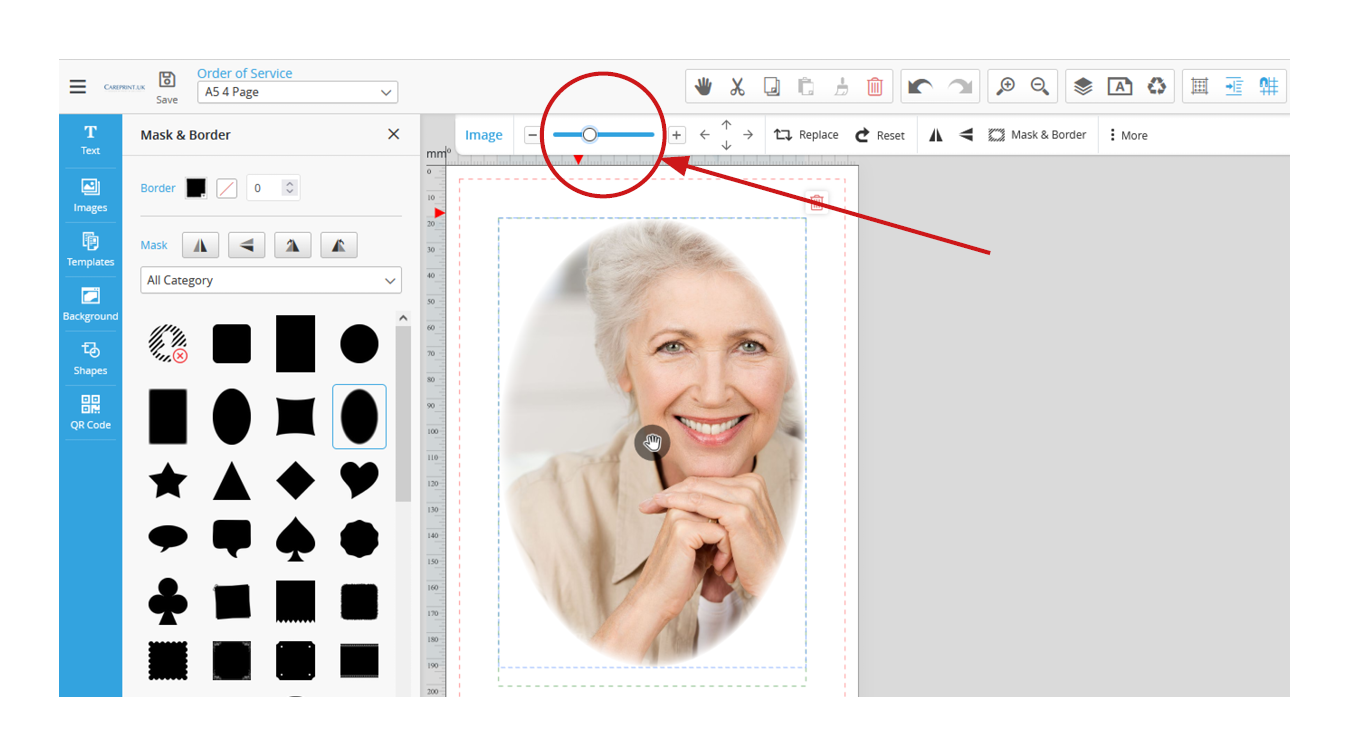The width and height of the screenshot is (1349, 756).
Task: Select the remove mask option
Action: click(168, 343)
